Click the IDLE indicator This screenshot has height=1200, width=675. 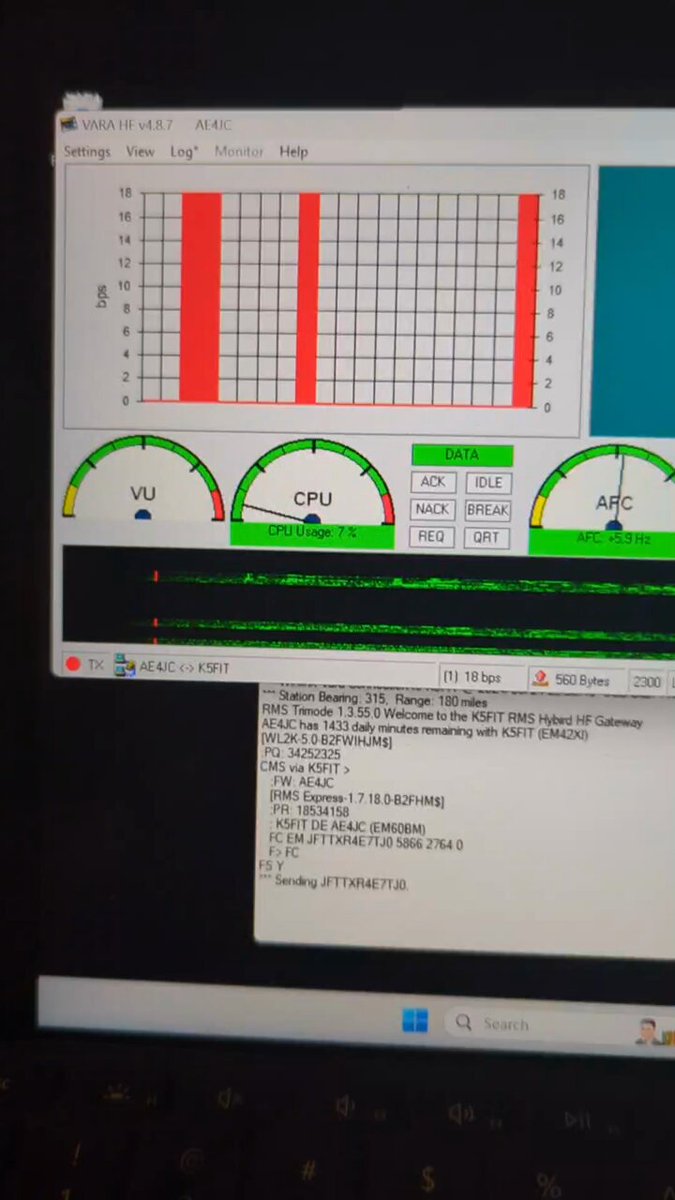[x=488, y=483]
